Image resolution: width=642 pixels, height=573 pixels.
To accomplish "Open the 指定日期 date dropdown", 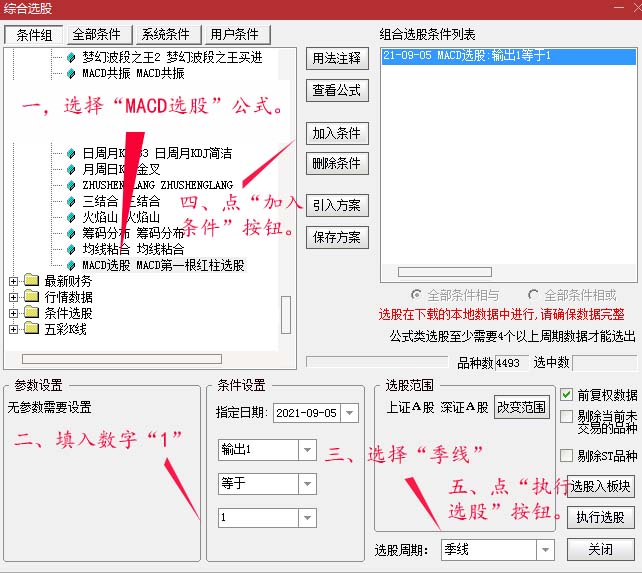I will coord(350,413).
